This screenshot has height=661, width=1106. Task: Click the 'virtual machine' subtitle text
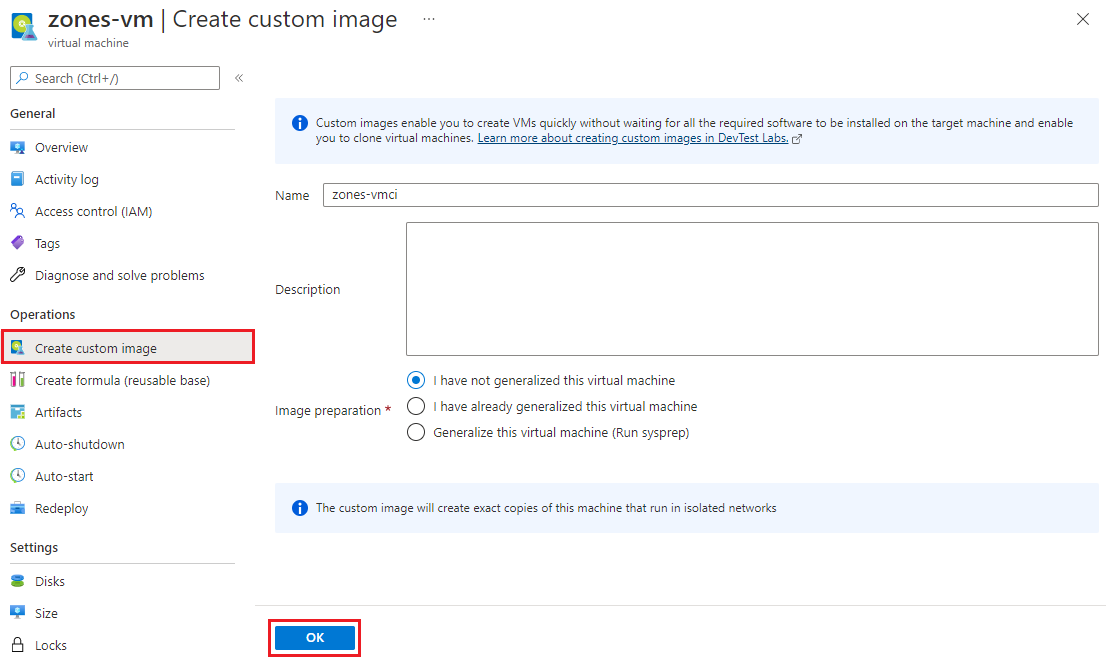pyautogui.click(x=88, y=43)
